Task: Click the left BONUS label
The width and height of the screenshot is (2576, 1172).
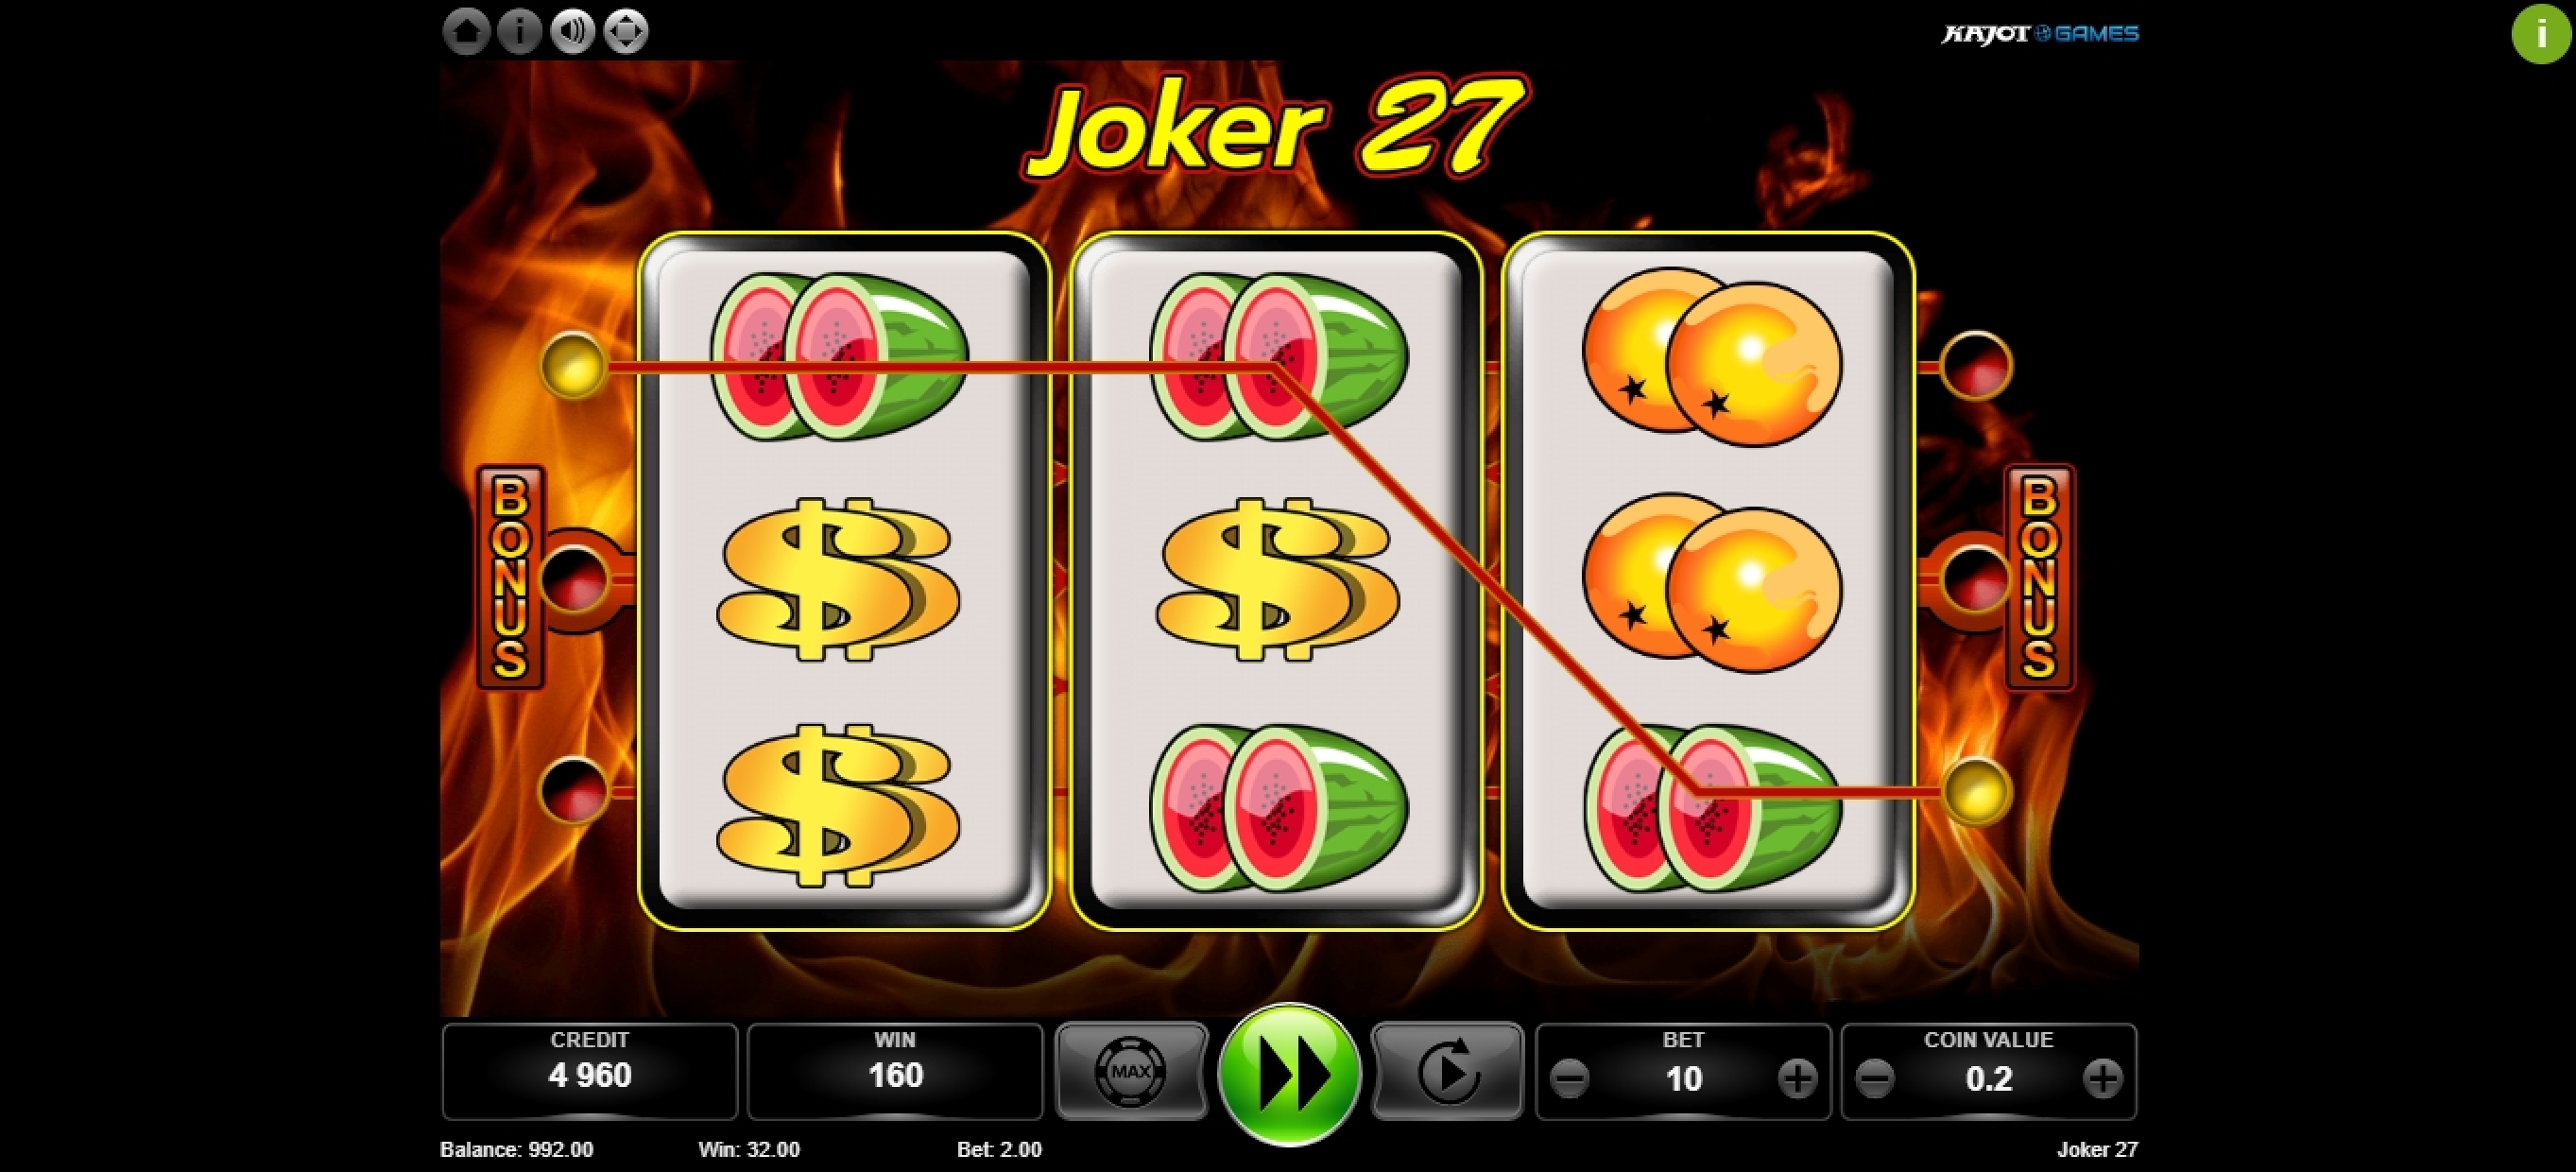Action: (510, 577)
